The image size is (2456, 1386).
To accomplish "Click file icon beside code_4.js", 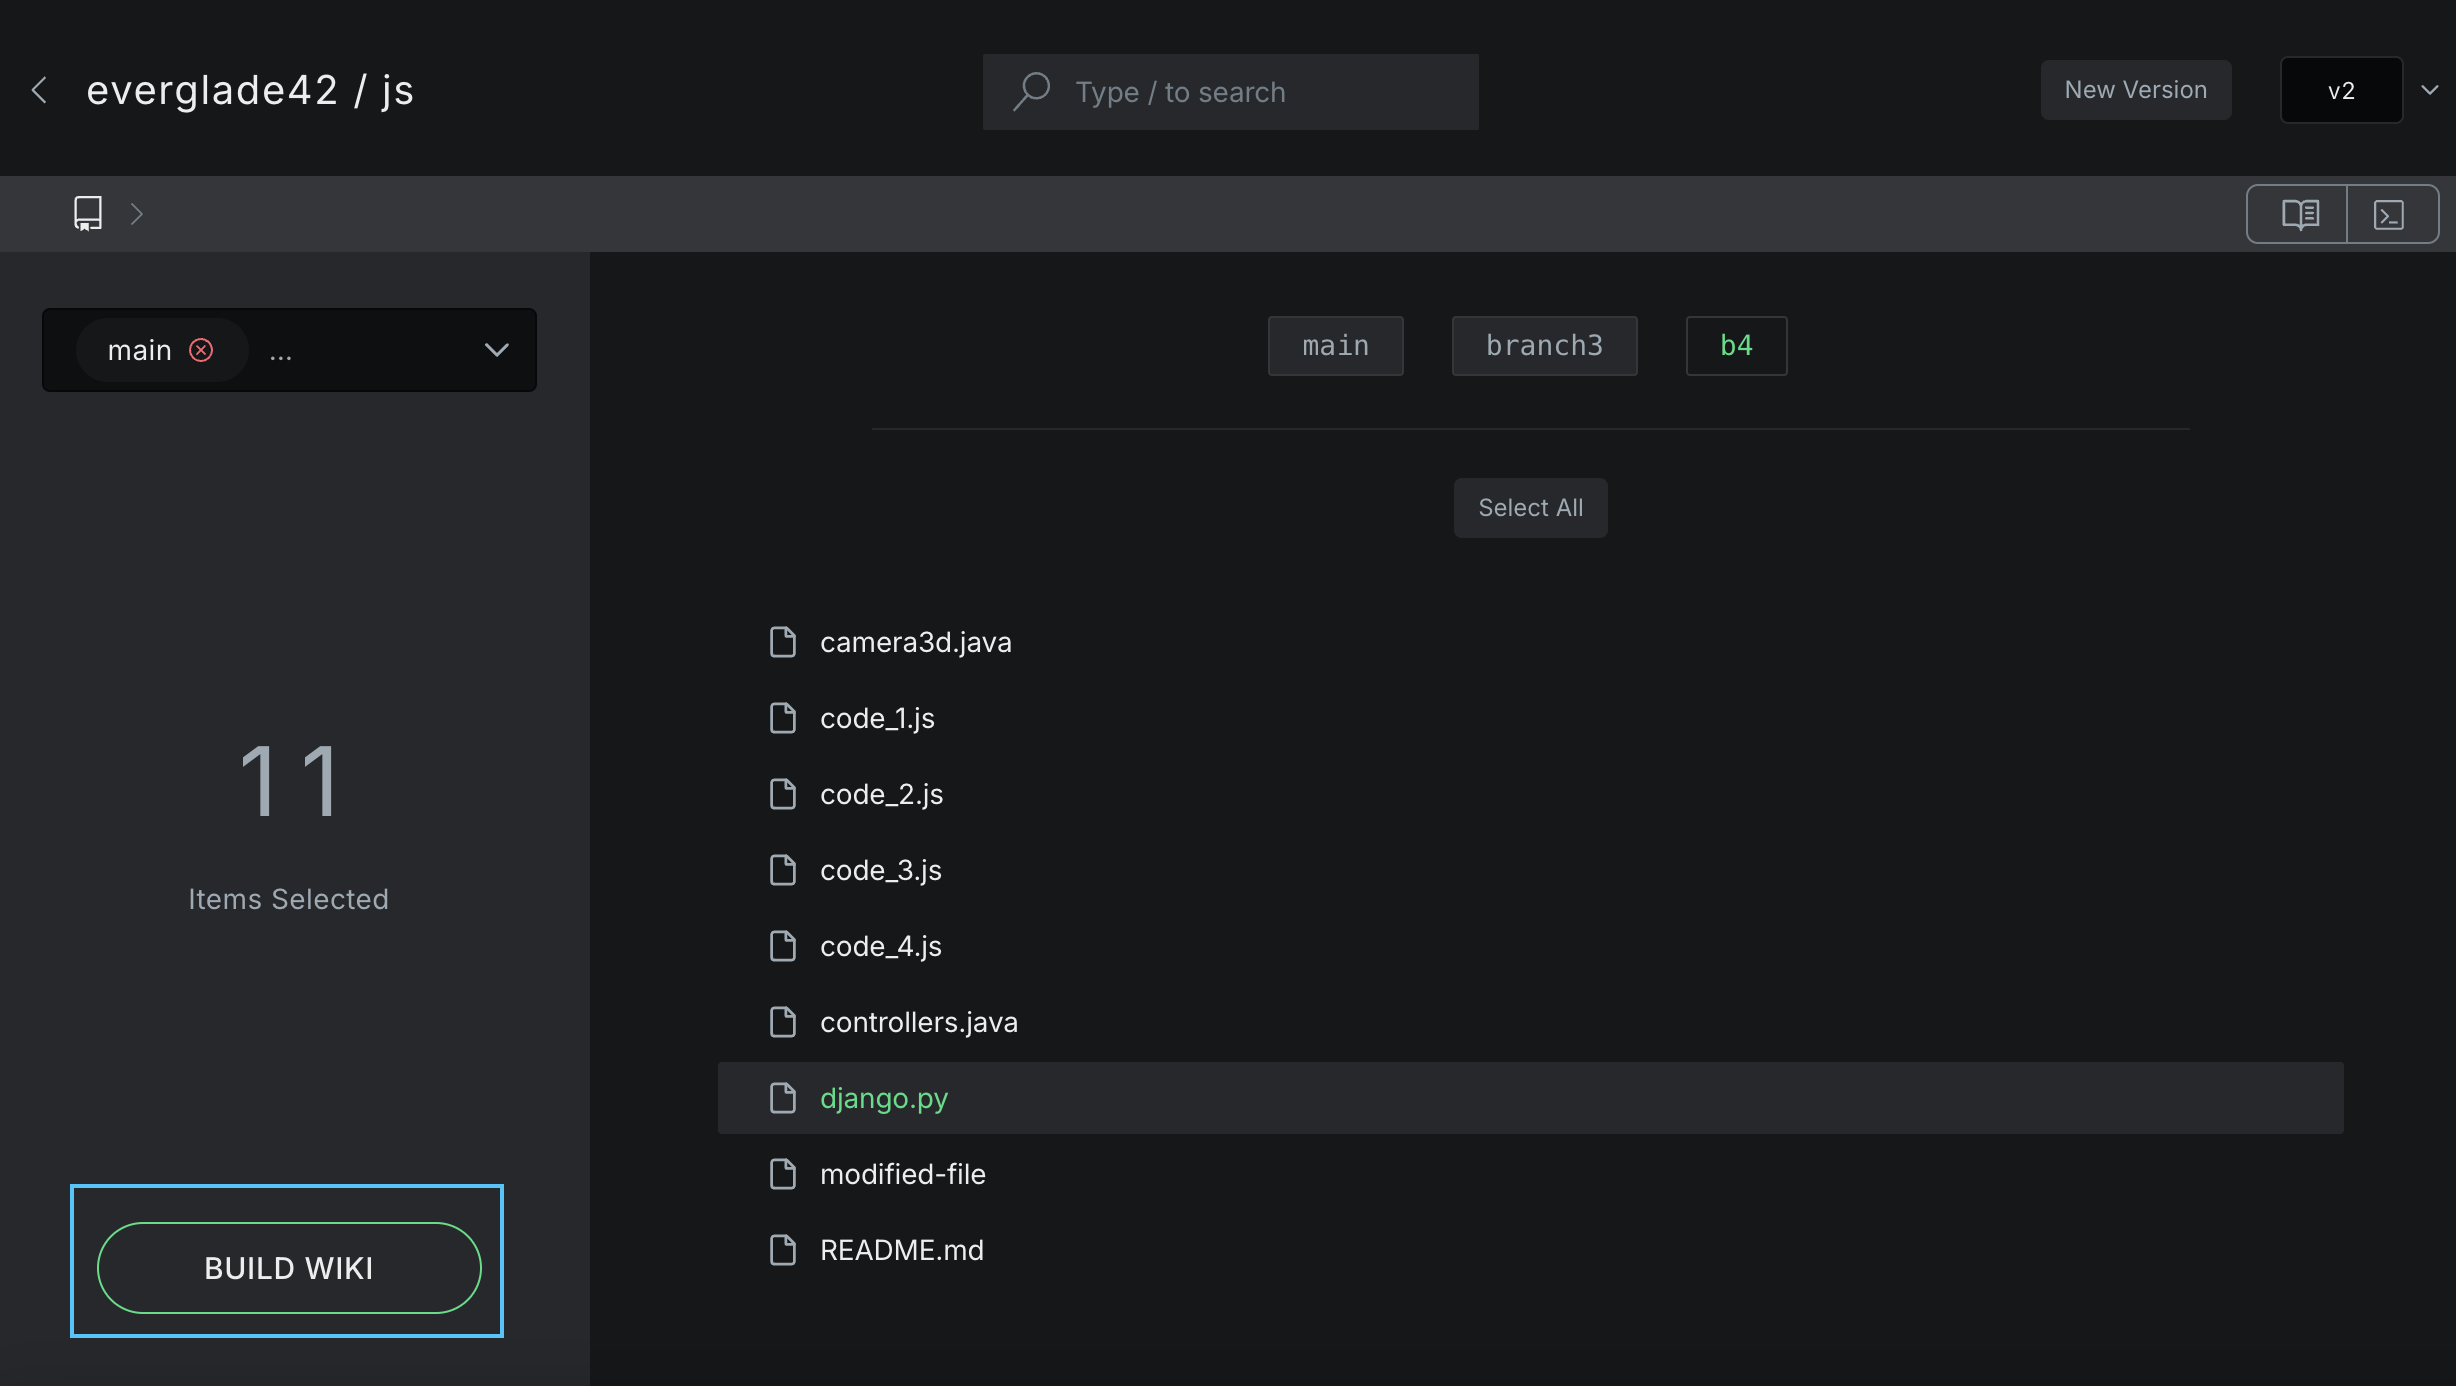I will click(x=783, y=946).
